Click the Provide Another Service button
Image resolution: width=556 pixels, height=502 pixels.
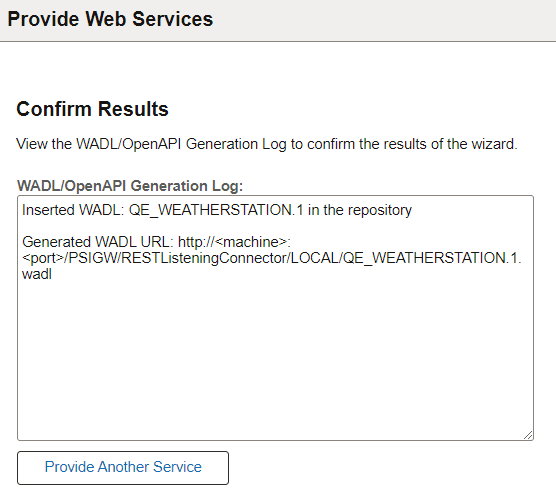pyautogui.click(x=123, y=468)
